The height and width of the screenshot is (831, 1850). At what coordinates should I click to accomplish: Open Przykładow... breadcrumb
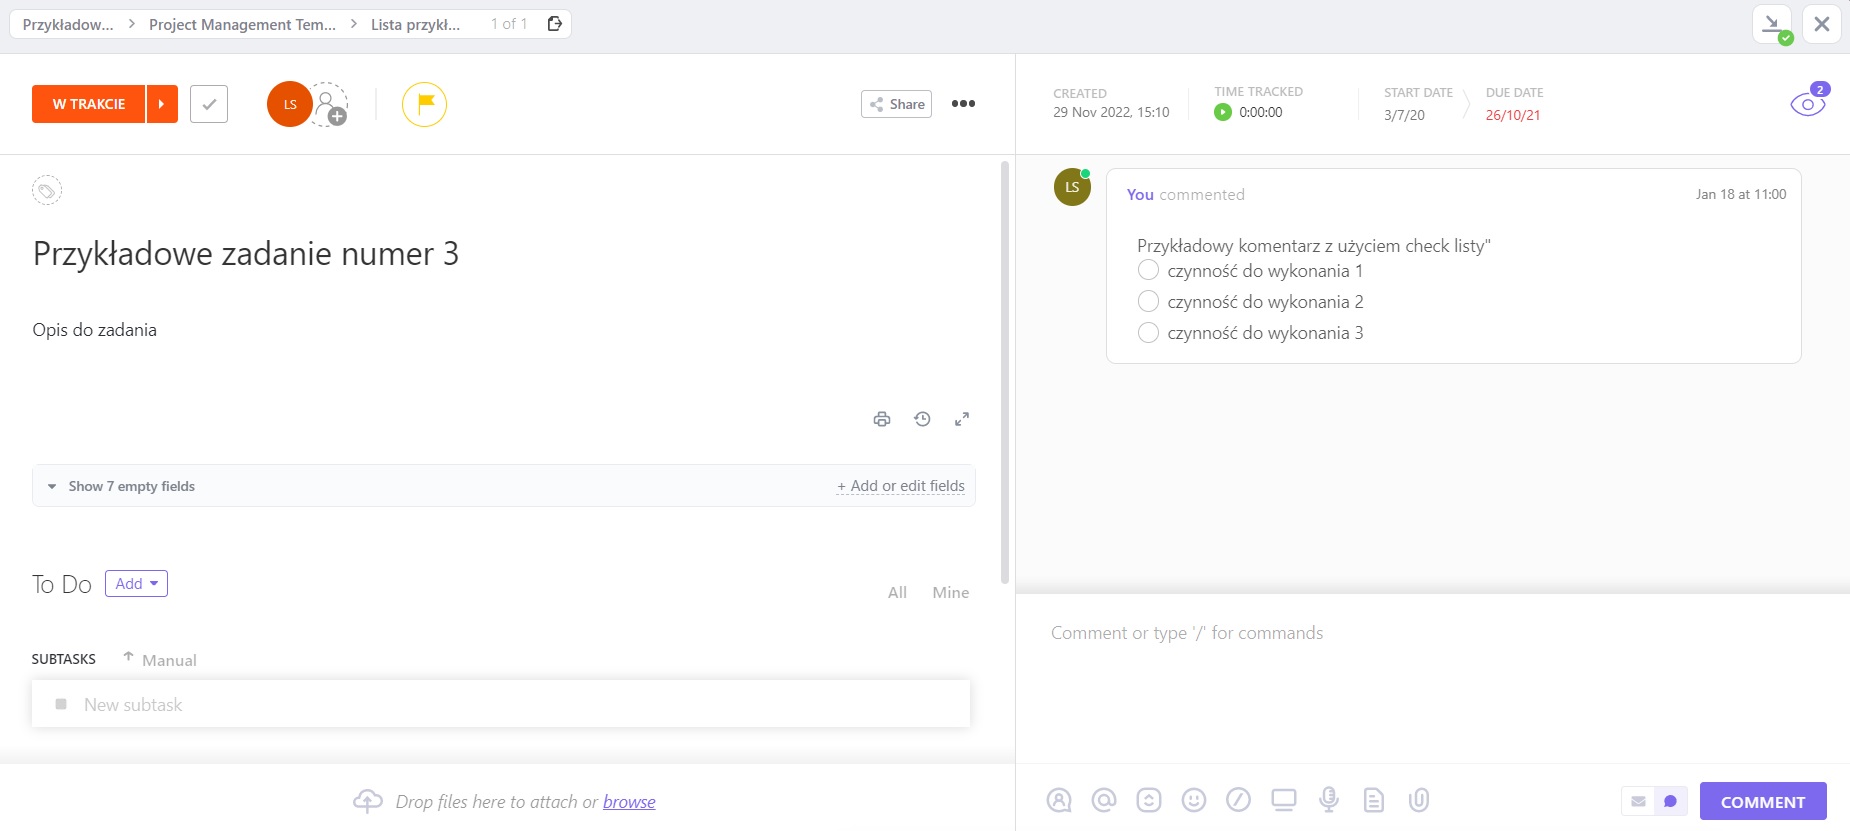68,24
